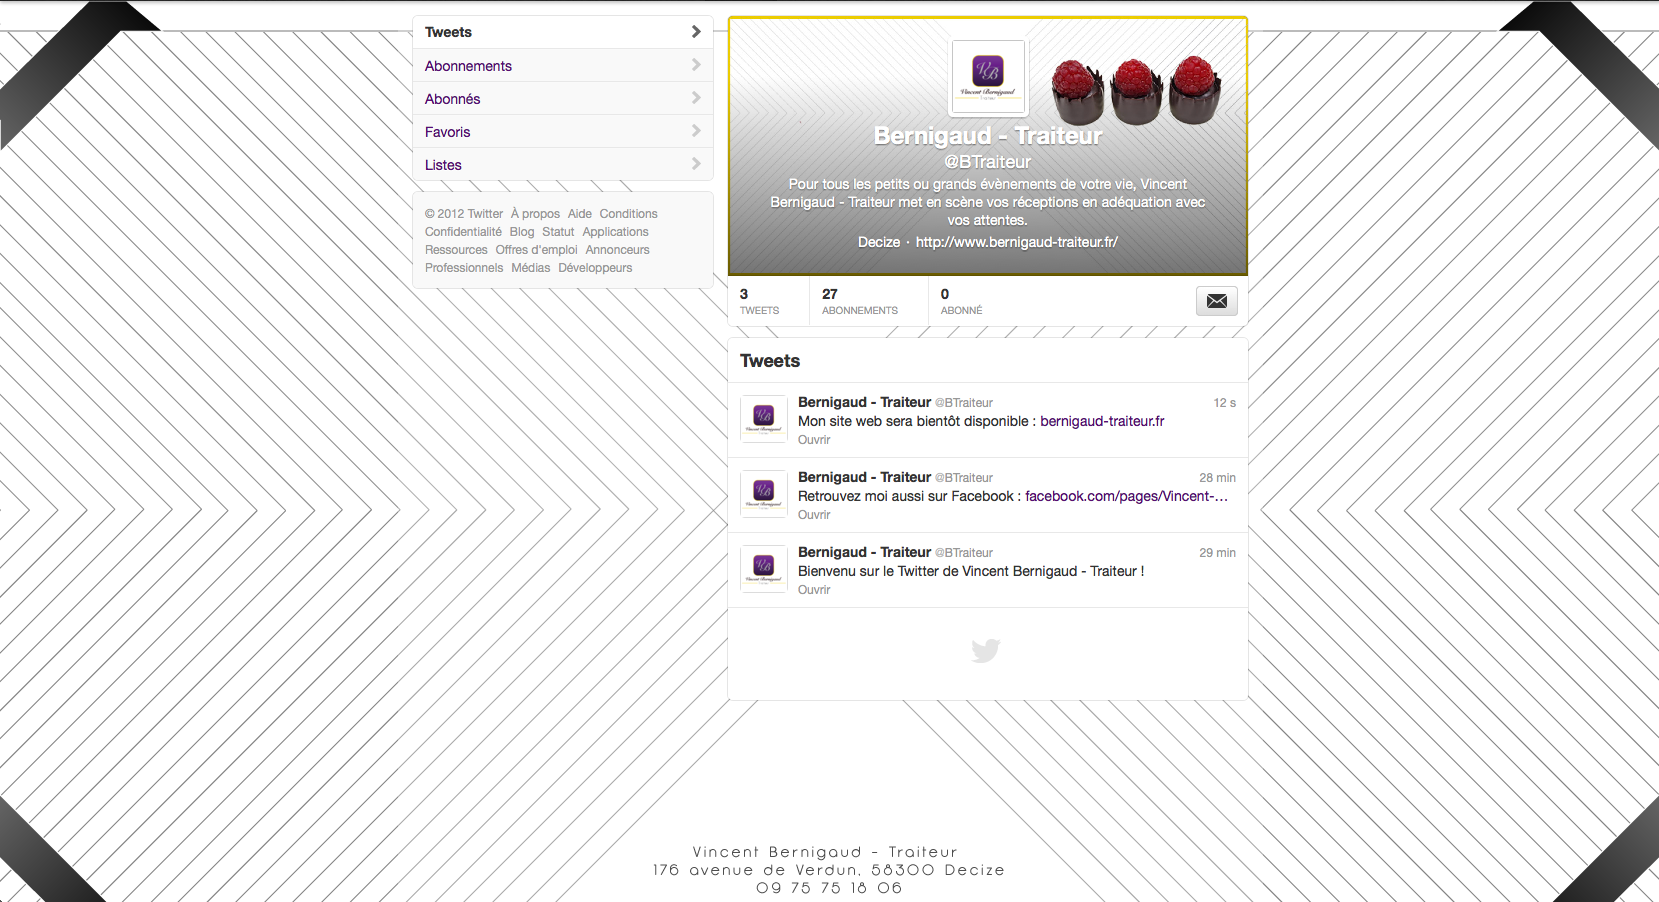1659x902 pixels.
Task: Open the profile avatar in the header
Action: [x=988, y=78]
